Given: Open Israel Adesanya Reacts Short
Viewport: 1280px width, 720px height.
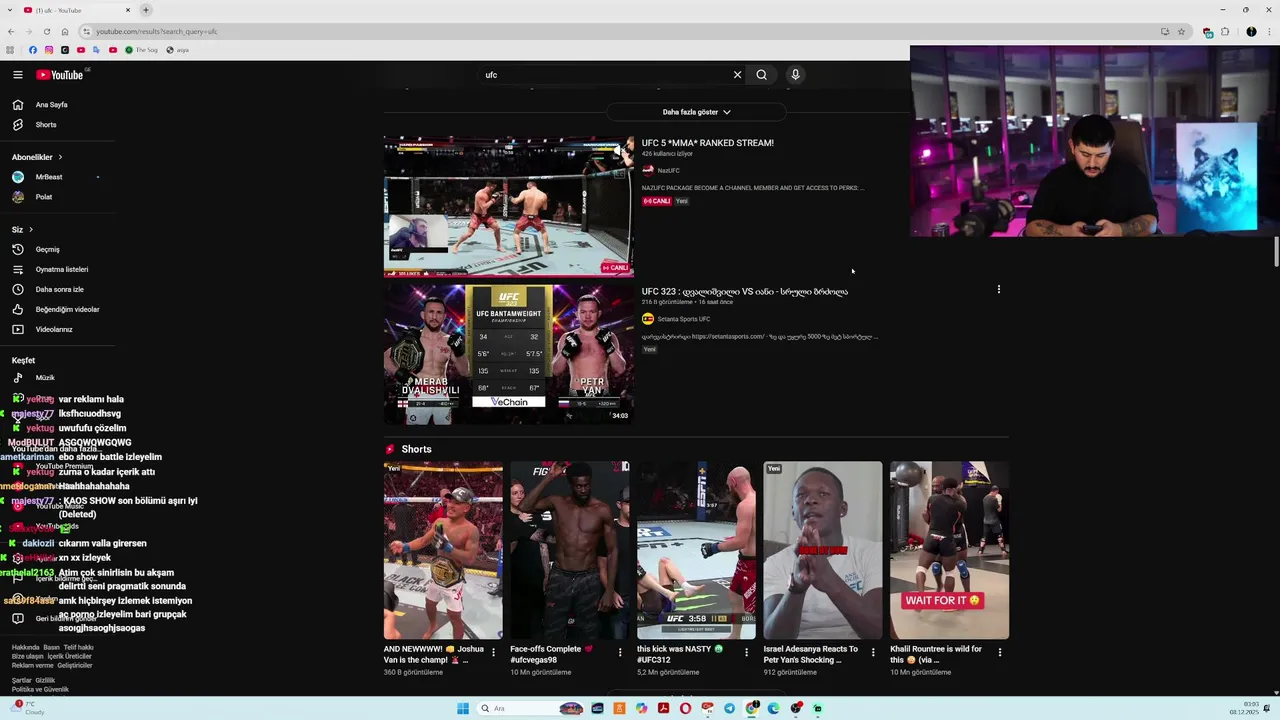Looking at the screenshot, I should coord(823,550).
